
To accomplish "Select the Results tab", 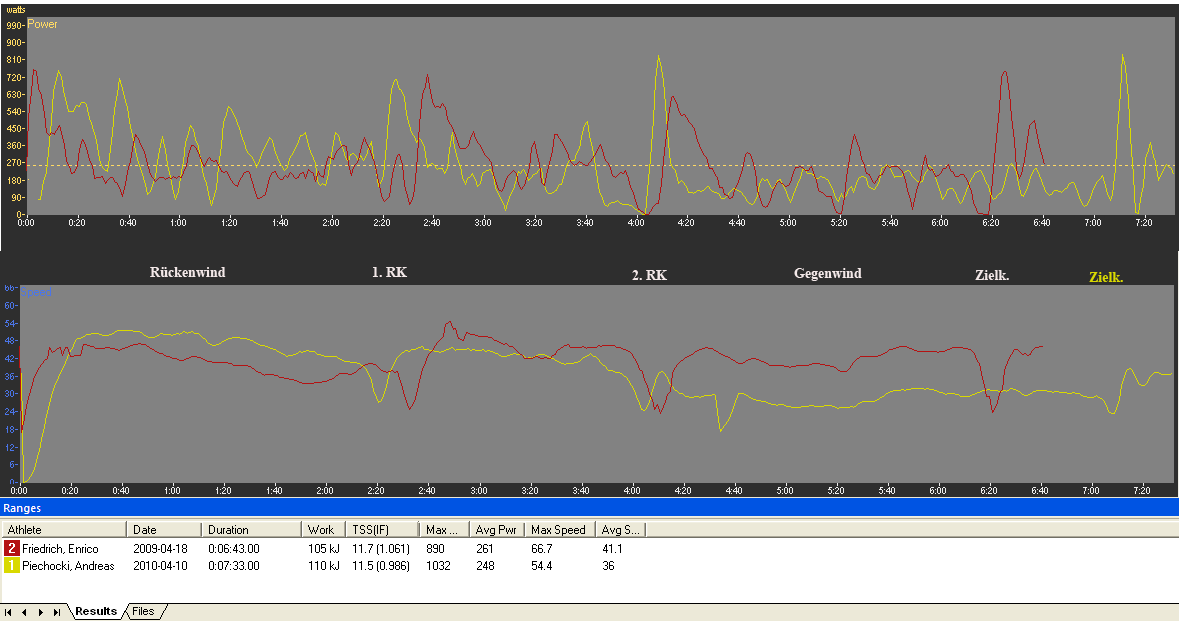I will click(96, 611).
